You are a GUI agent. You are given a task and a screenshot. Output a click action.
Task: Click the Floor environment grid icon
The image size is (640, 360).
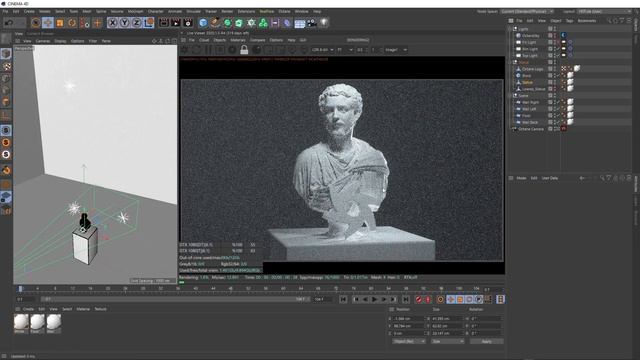coord(300,23)
